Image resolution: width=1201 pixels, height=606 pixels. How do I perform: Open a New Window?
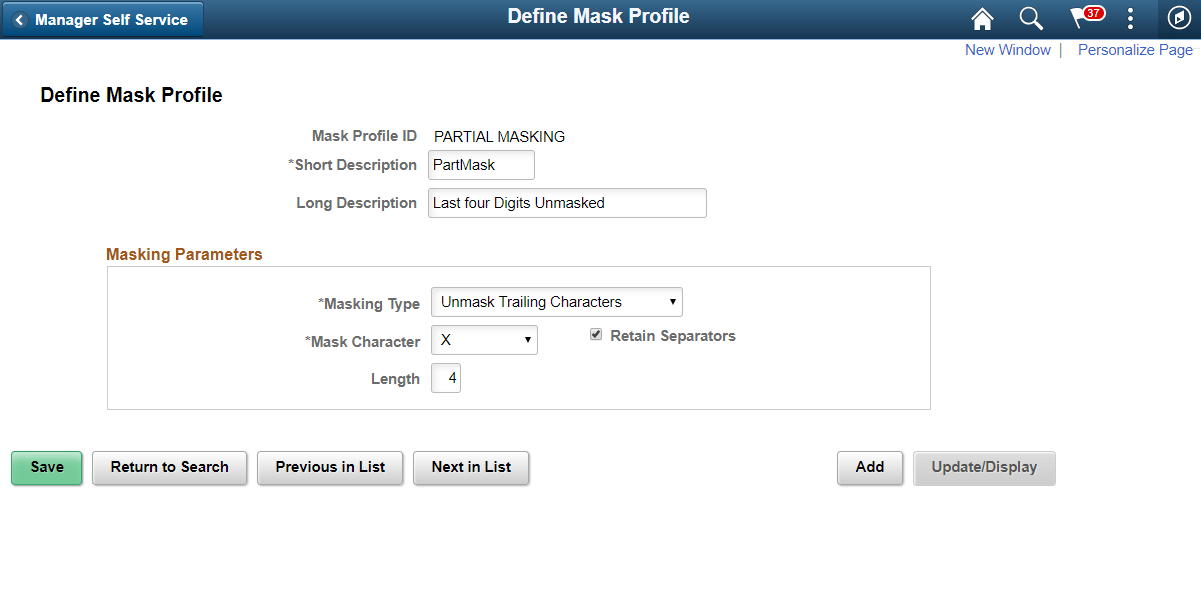tap(1007, 49)
